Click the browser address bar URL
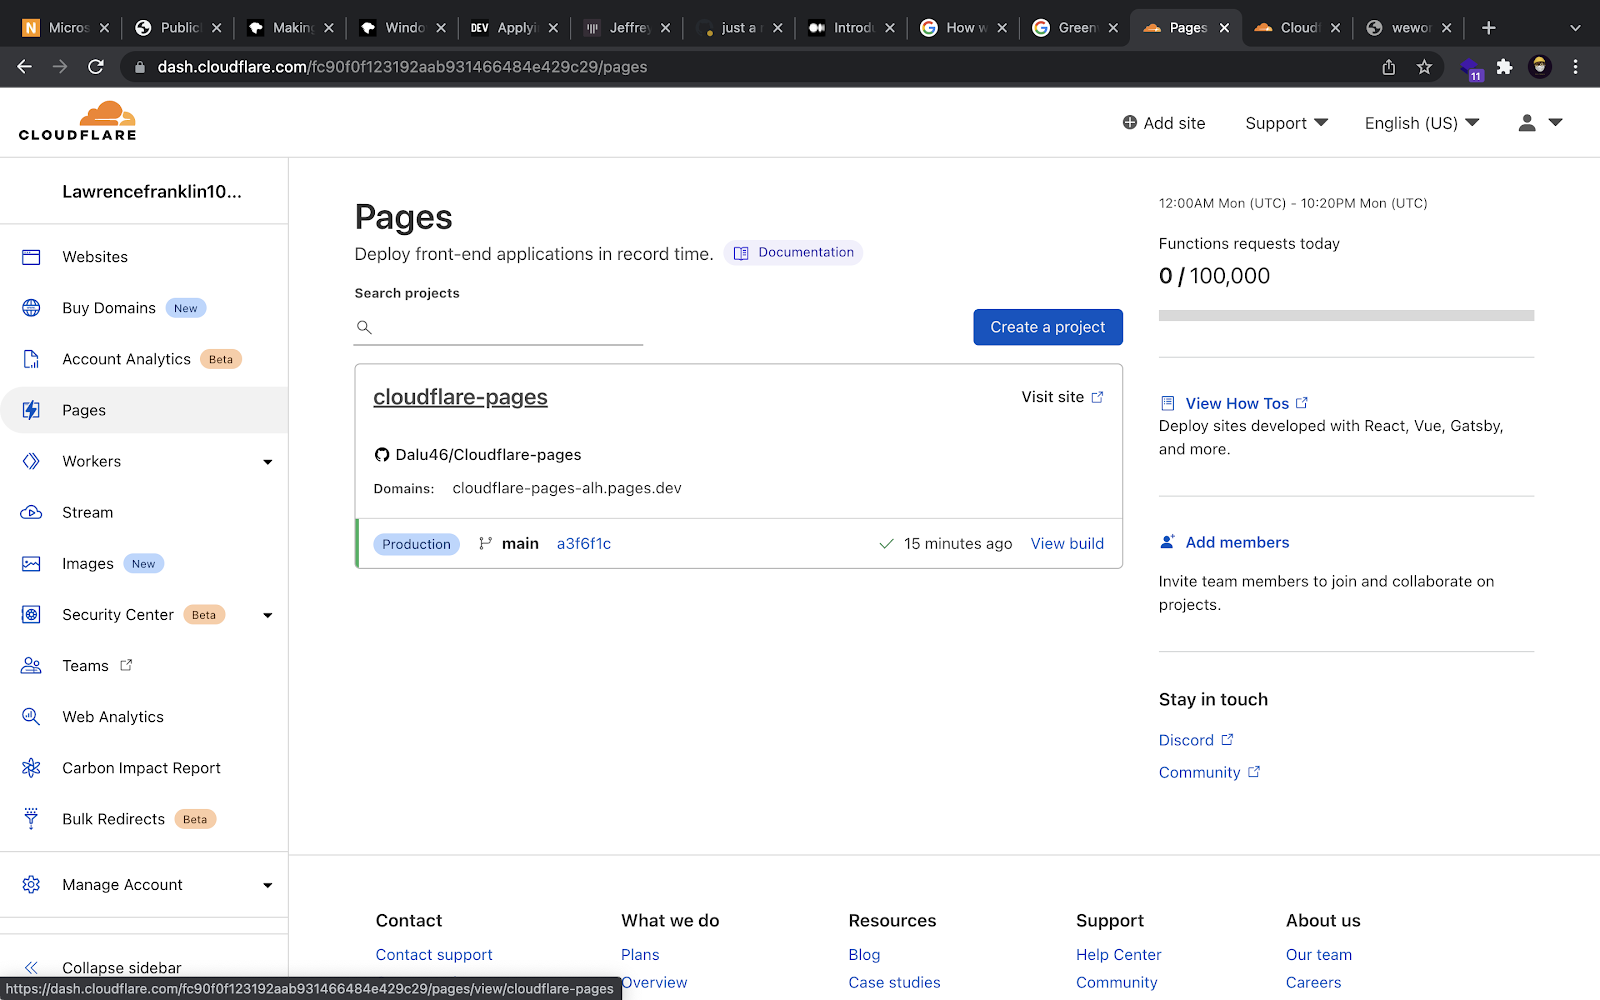 tap(402, 67)
